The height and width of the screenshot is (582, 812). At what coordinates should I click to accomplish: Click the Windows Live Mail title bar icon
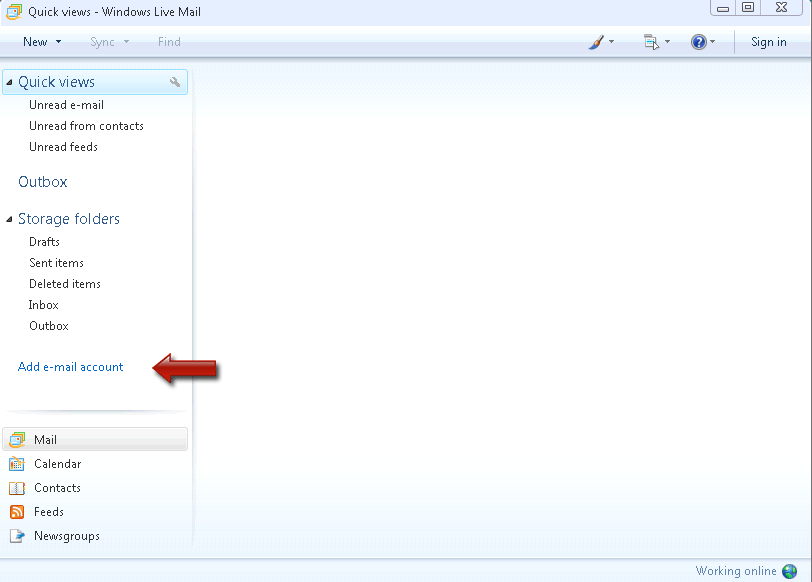tap(14, 11)
